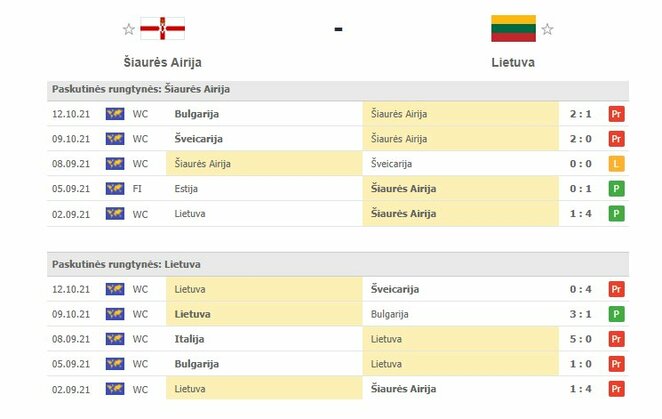Toggle the favorite star beside Lietuva flag
662x419 pixels.
pyautogui.click(x=547, y=29)
